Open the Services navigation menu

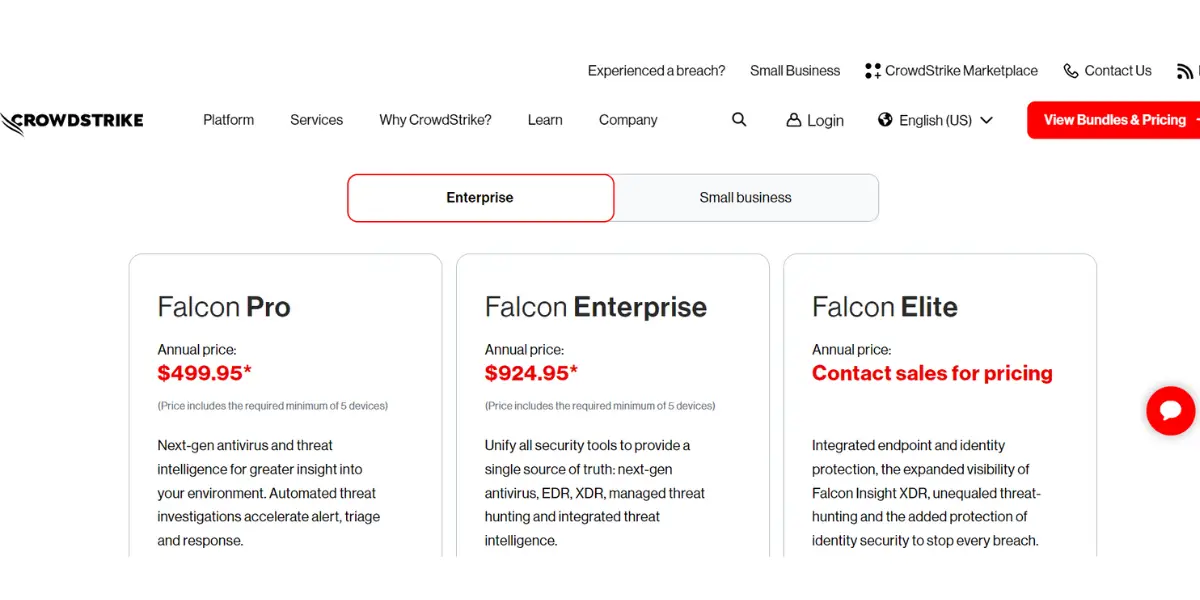coord(316,120)
